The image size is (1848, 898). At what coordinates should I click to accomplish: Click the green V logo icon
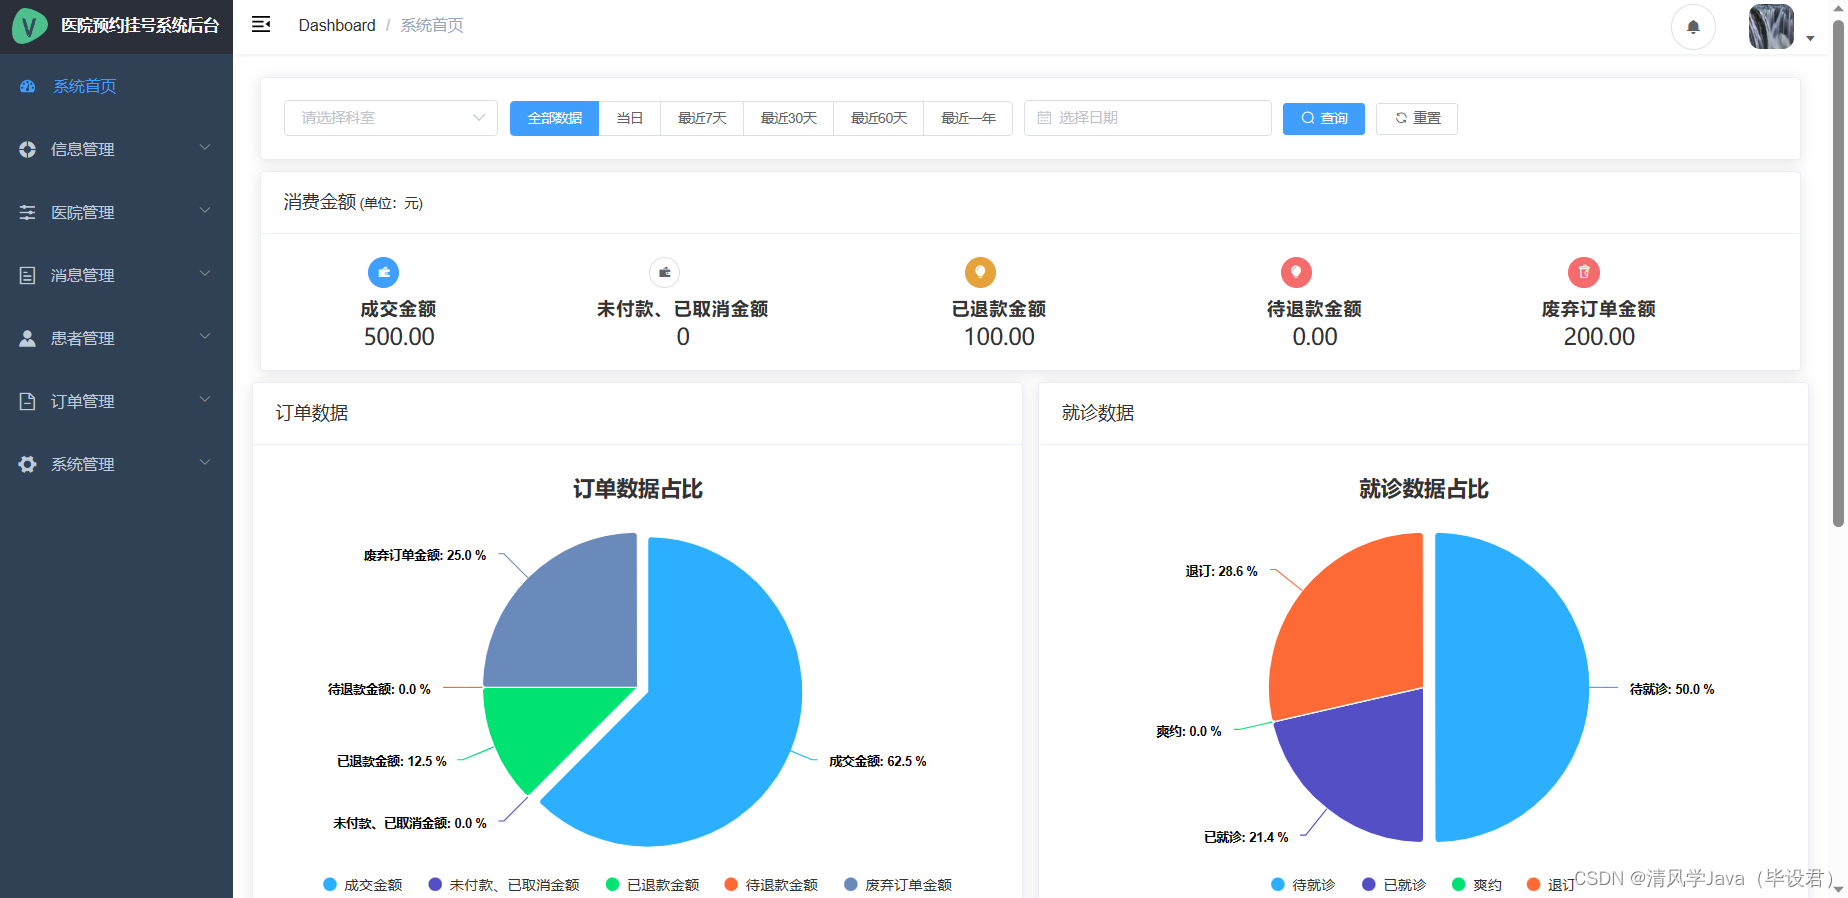coord(29,26)
